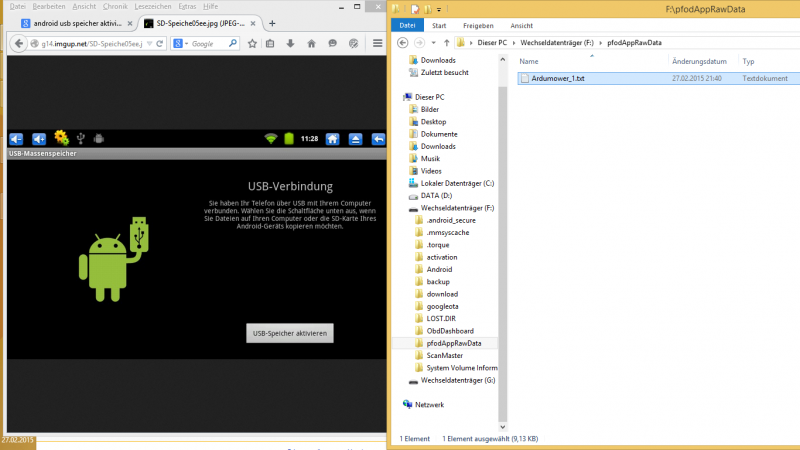The width and height of the screenshot is (800, 450).
Task: Select Wechseldatenträger (G:) in tree
Action: click(x=458, y=380)
